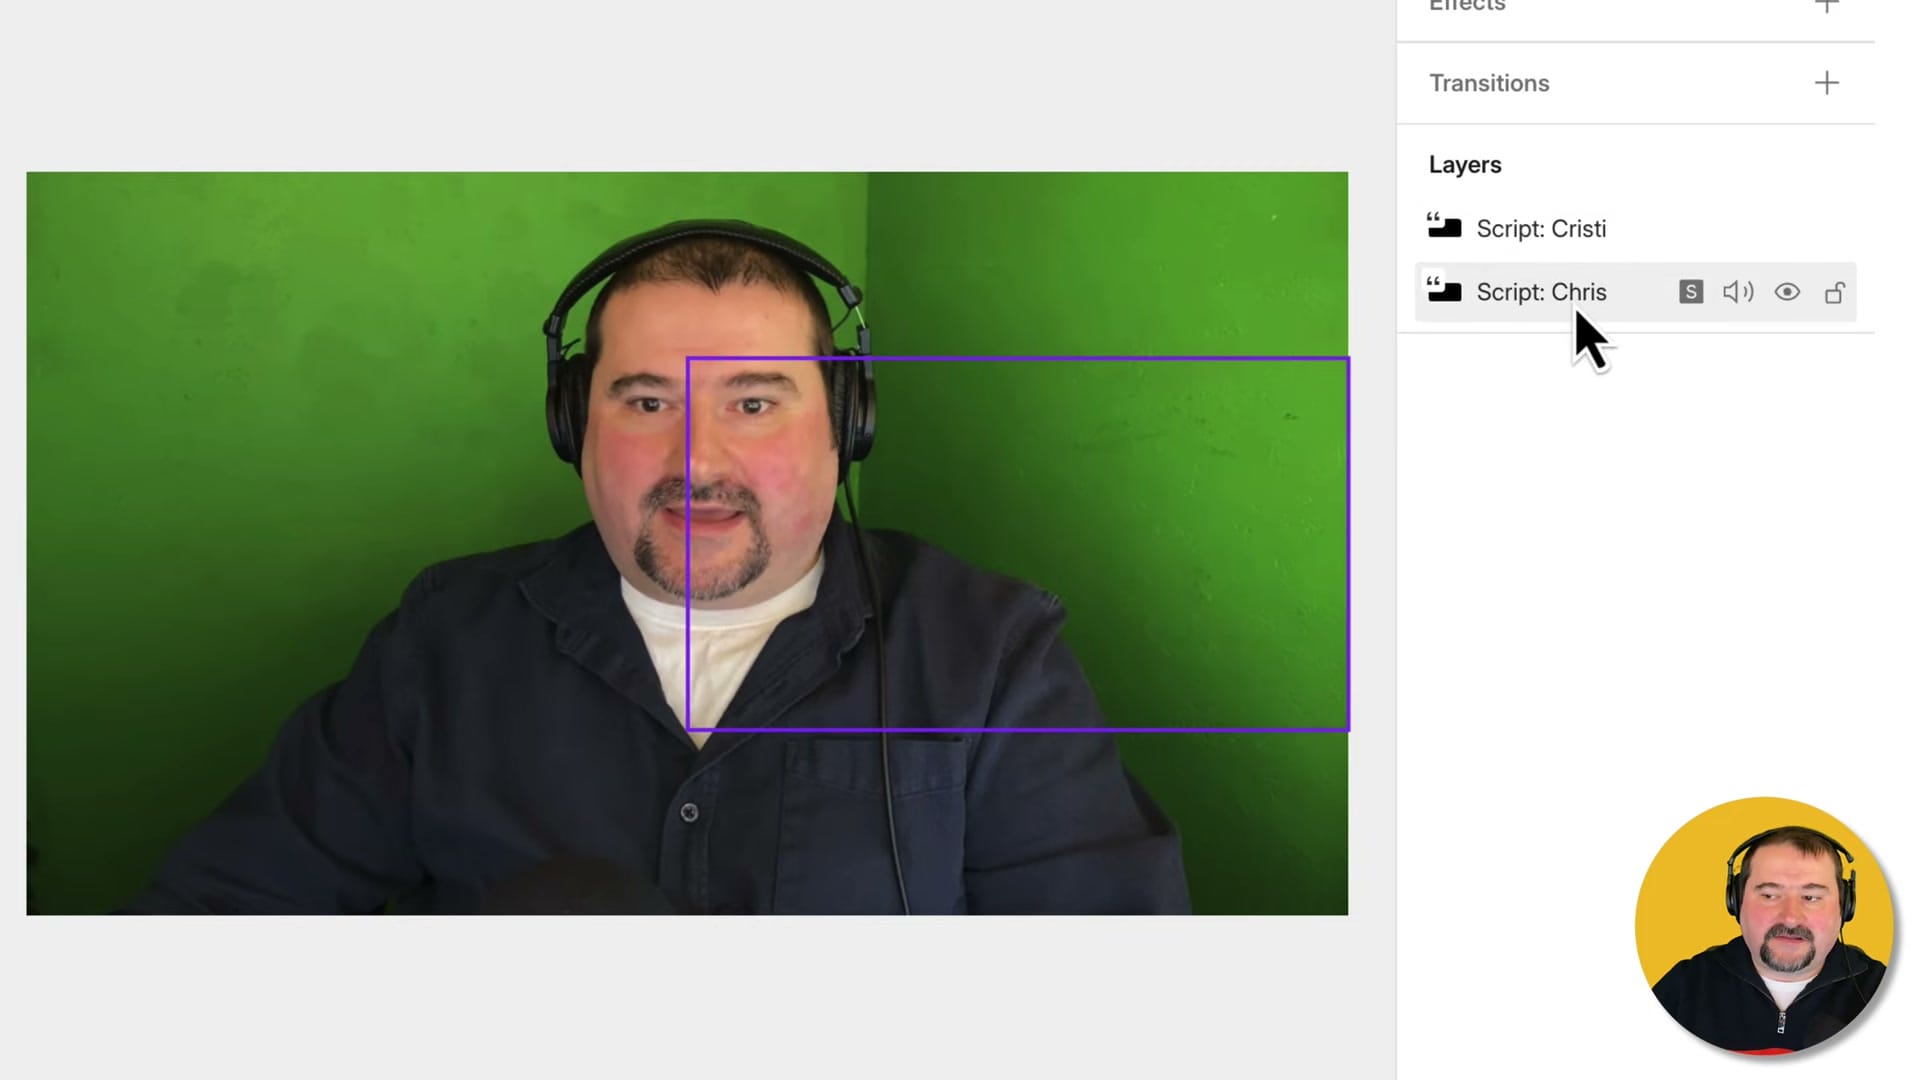Select the Script: Chris layer

[x=1541, y=292]
